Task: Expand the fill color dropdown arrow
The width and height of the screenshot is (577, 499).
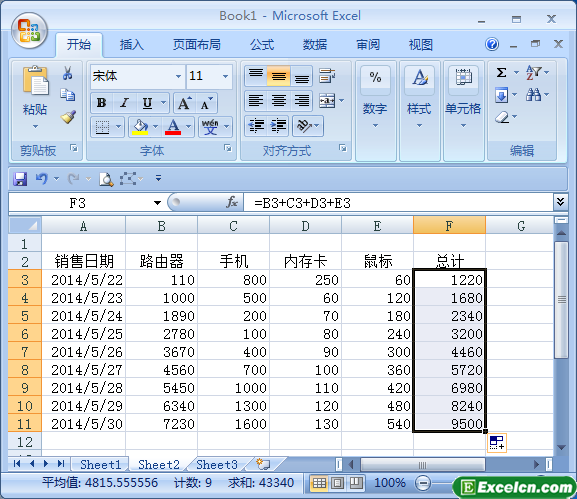Action: point(155,127)
